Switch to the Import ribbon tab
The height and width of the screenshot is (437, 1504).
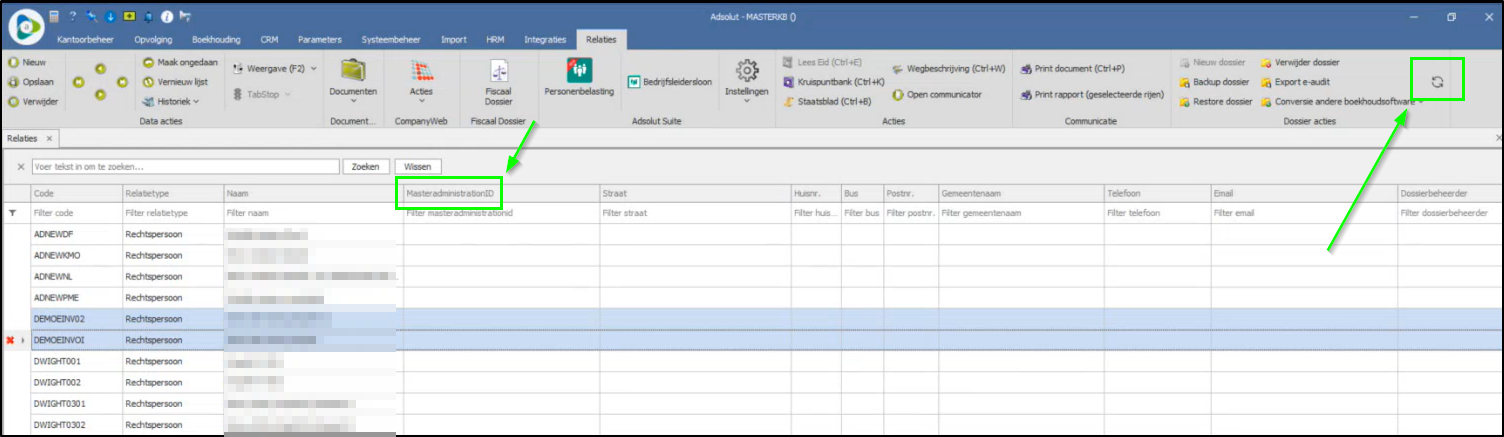(454, 40)
